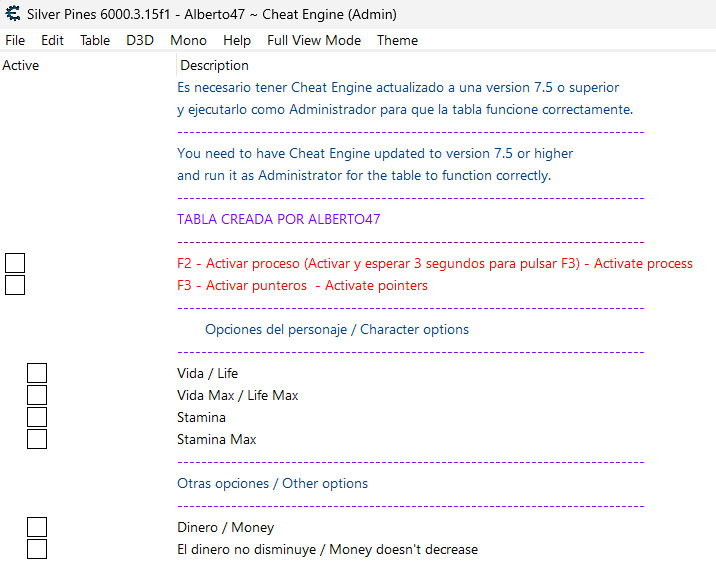Click the window title Silver Pines text

[x=211, y=14]
